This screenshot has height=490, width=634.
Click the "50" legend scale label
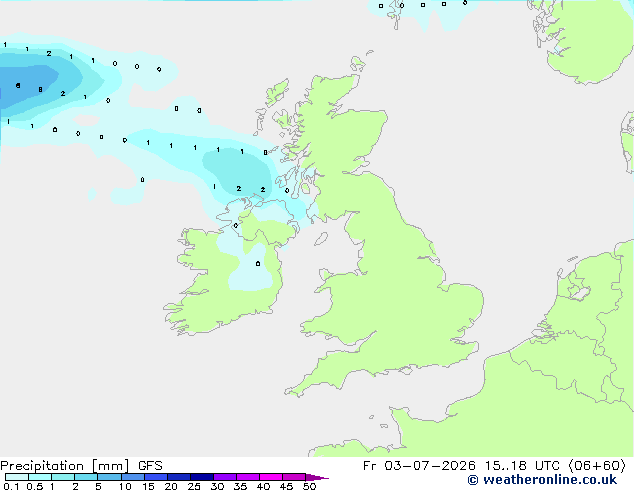(310, 486)
